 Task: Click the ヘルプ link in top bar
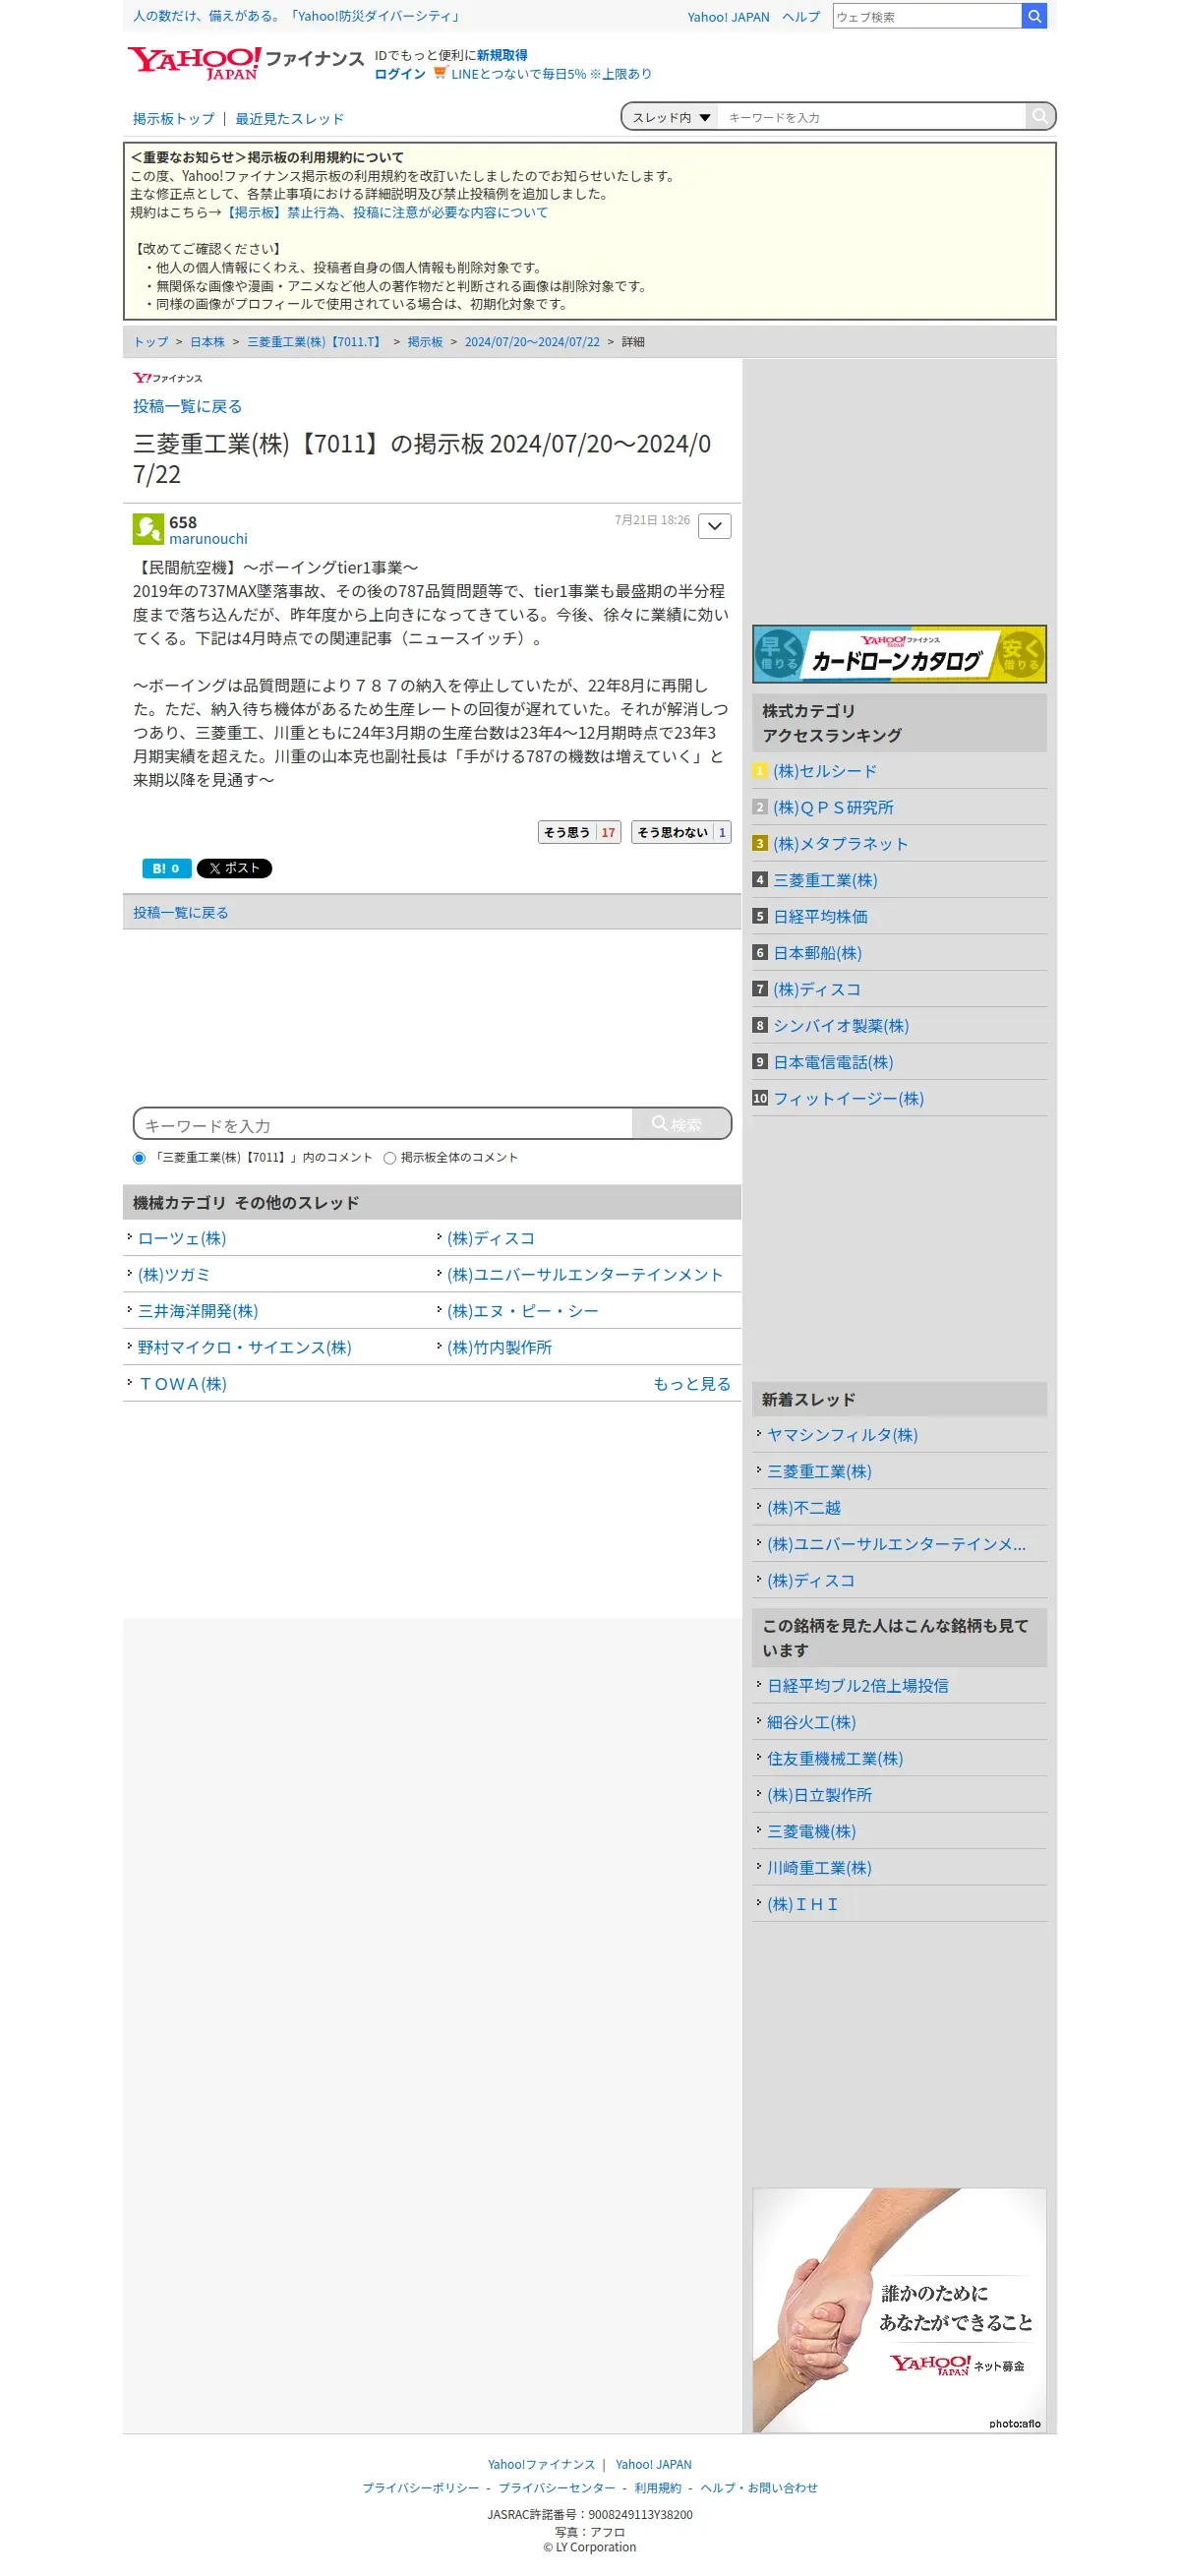click(800, 17)
